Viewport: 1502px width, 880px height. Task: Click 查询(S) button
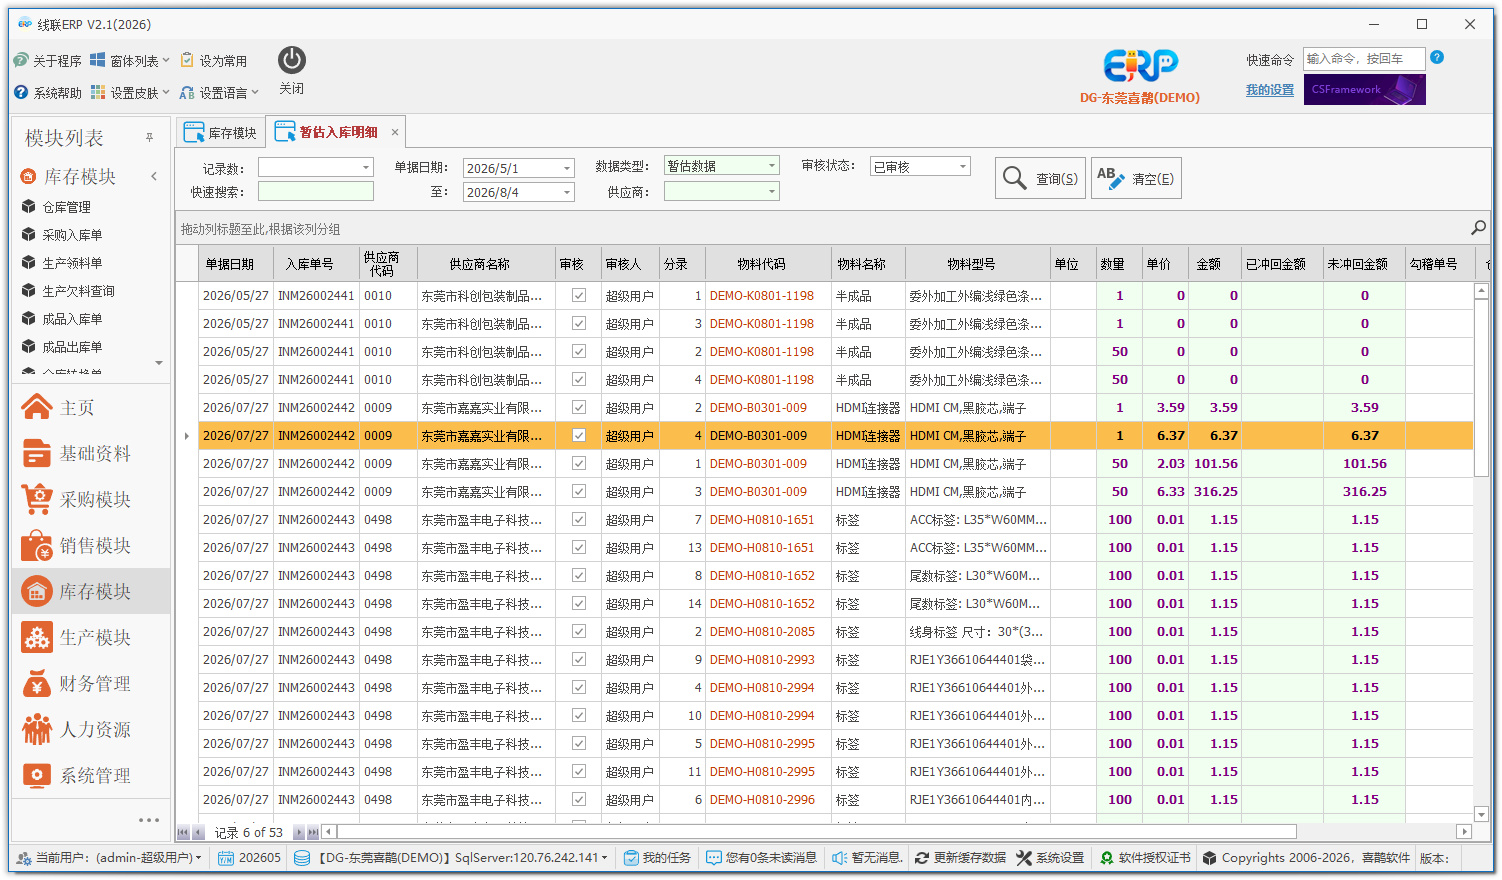(1040, 178)
